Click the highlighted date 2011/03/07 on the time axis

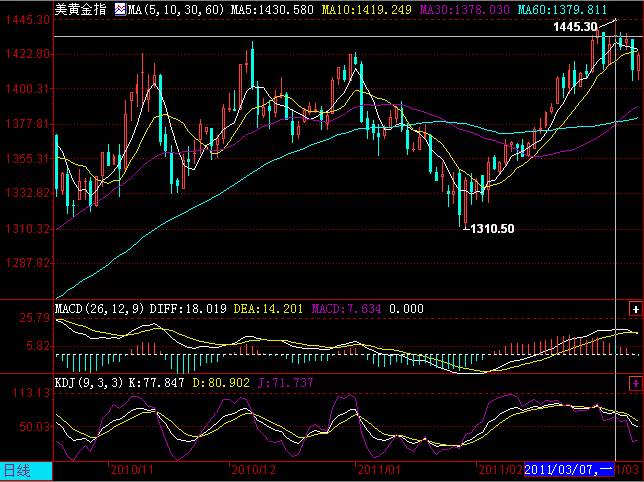pyautogui.click(x=568, y=469)
